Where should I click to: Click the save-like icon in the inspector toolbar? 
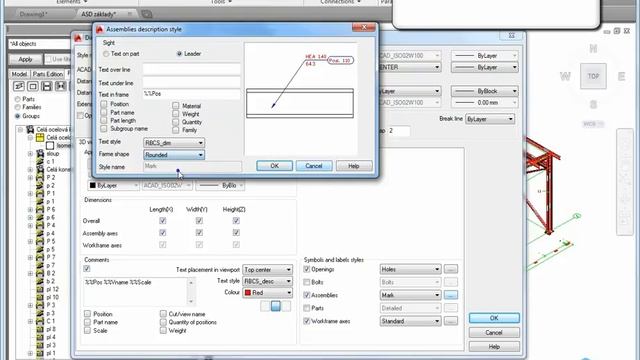47,86
